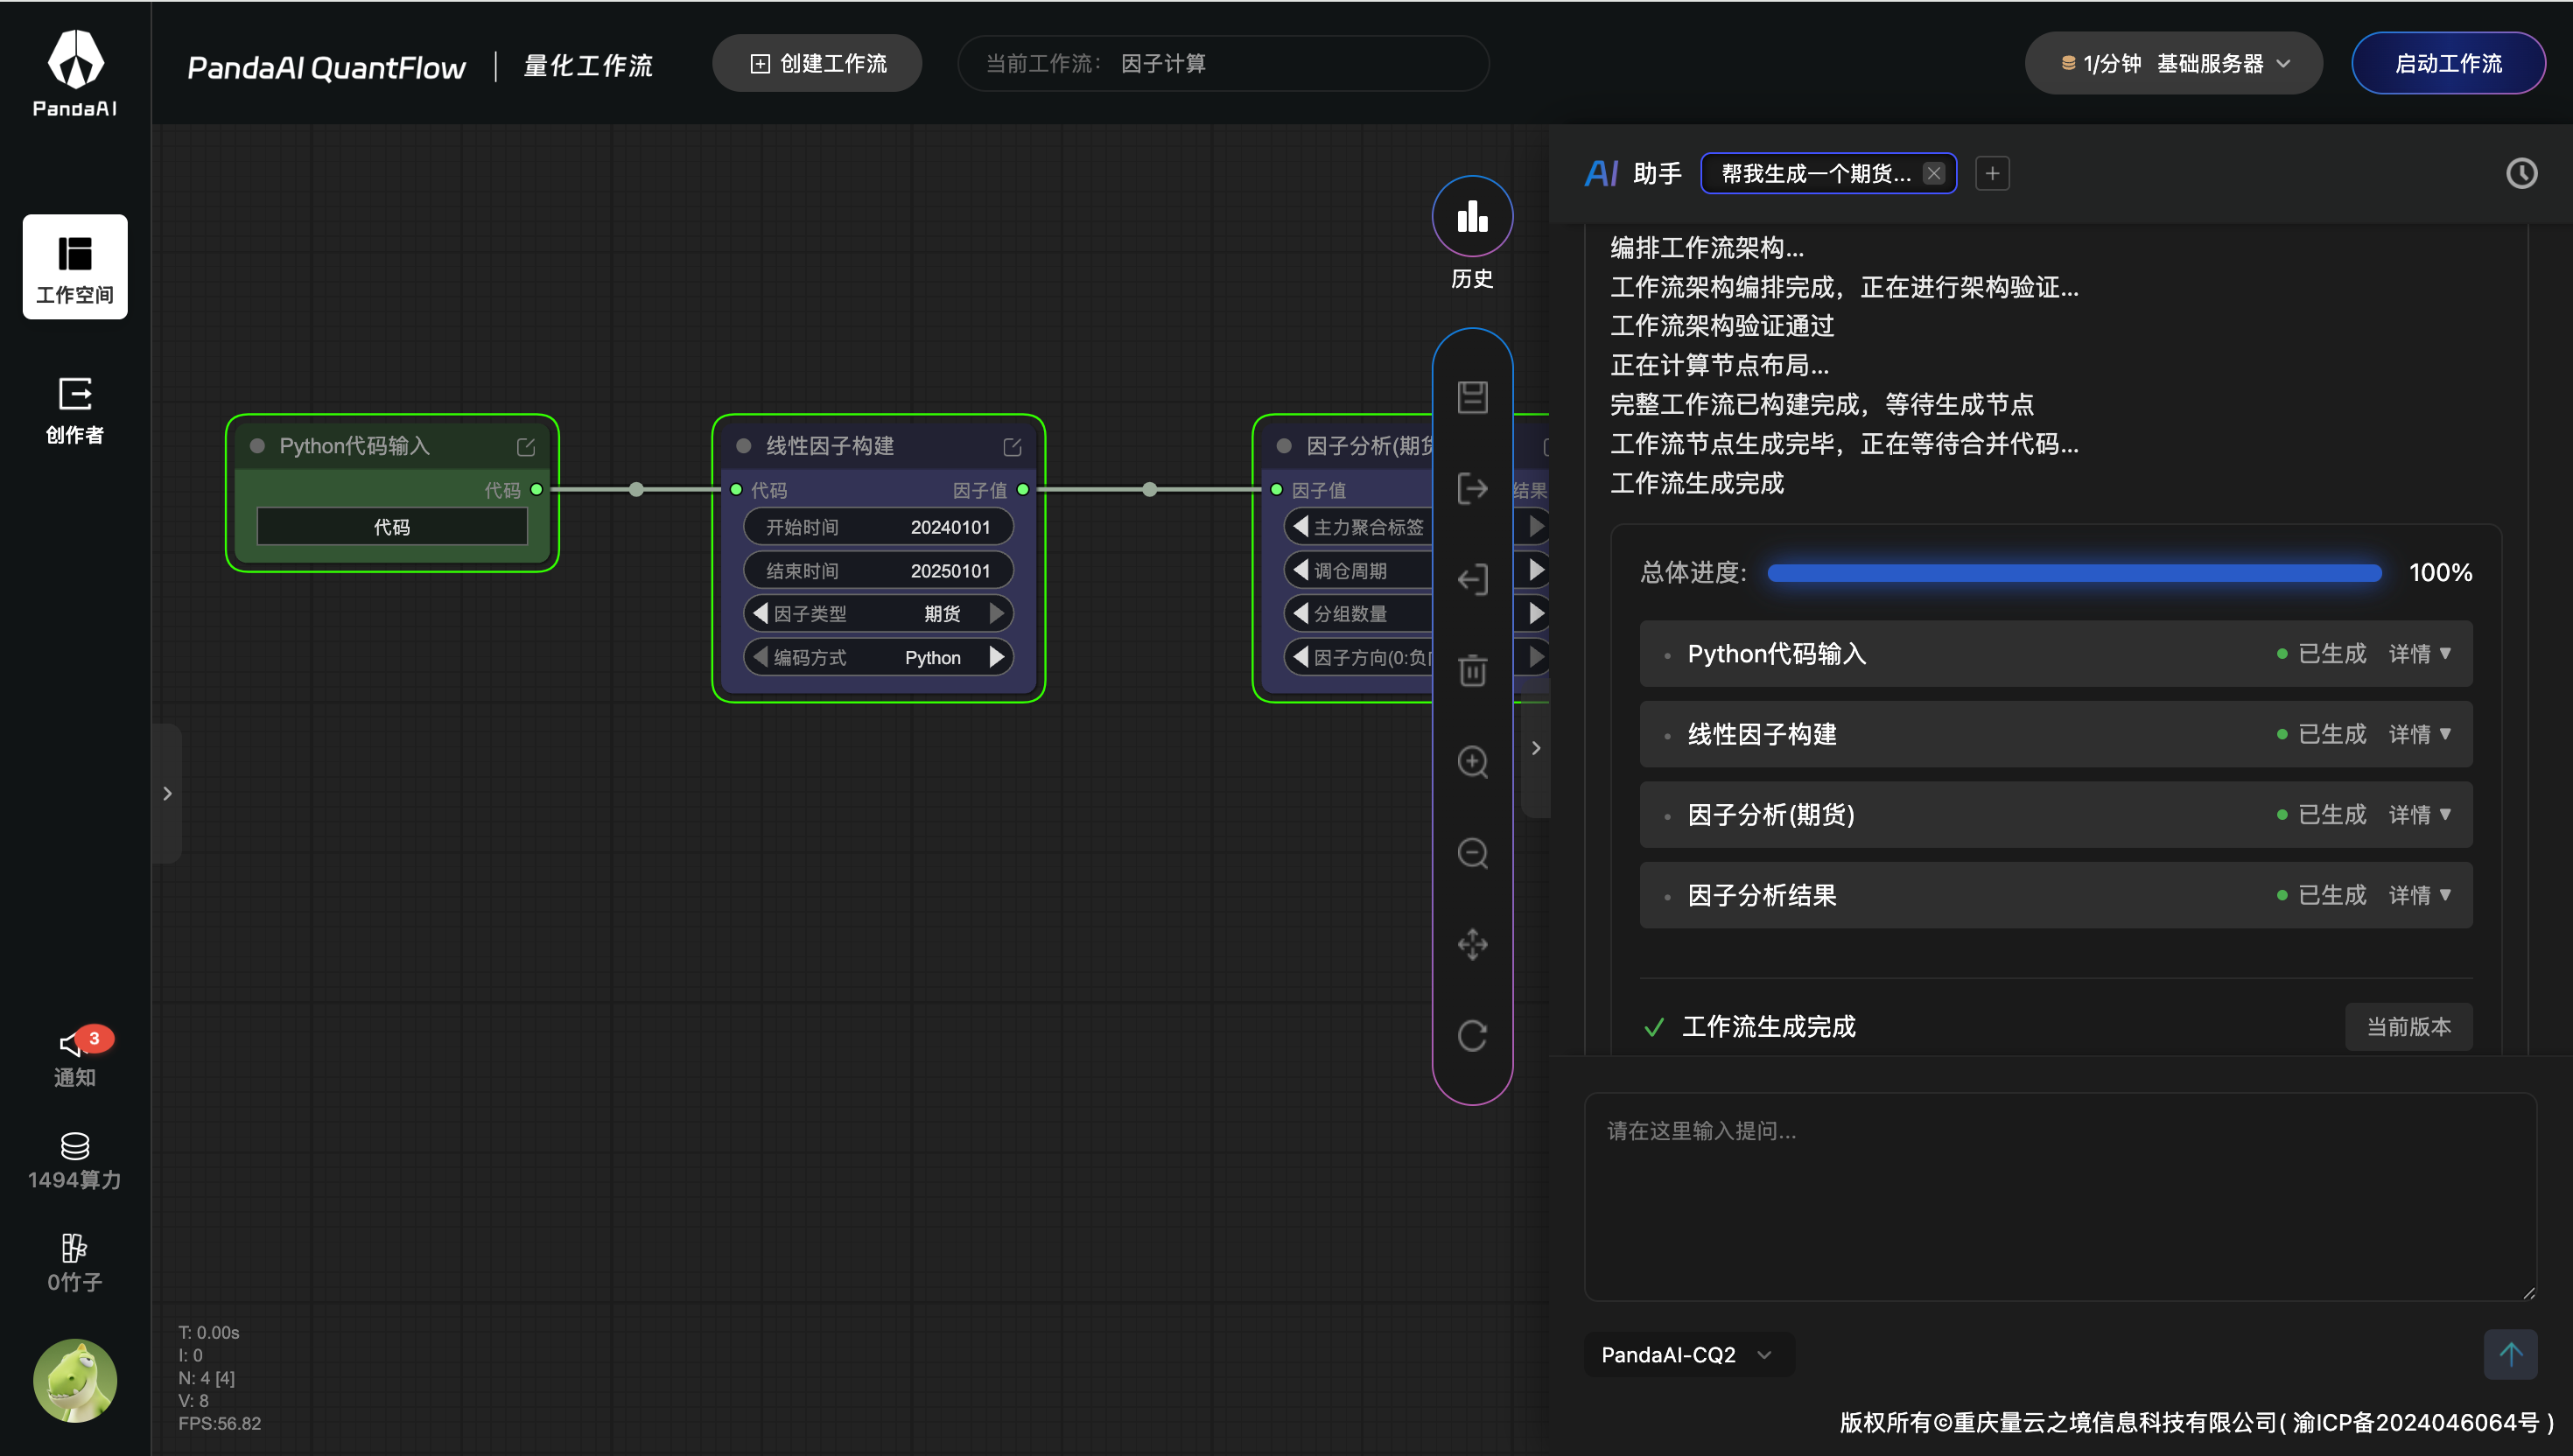Click the Python代码输入 progress row

click(x=2056, y=653)
